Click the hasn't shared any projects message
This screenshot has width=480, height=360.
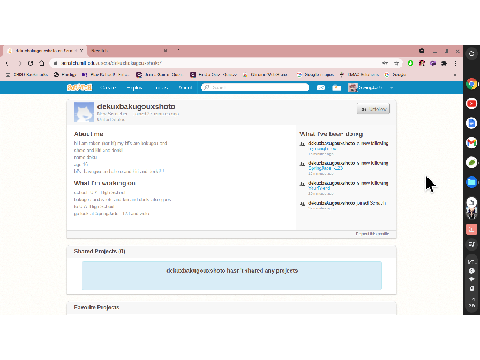pos(232,271)
